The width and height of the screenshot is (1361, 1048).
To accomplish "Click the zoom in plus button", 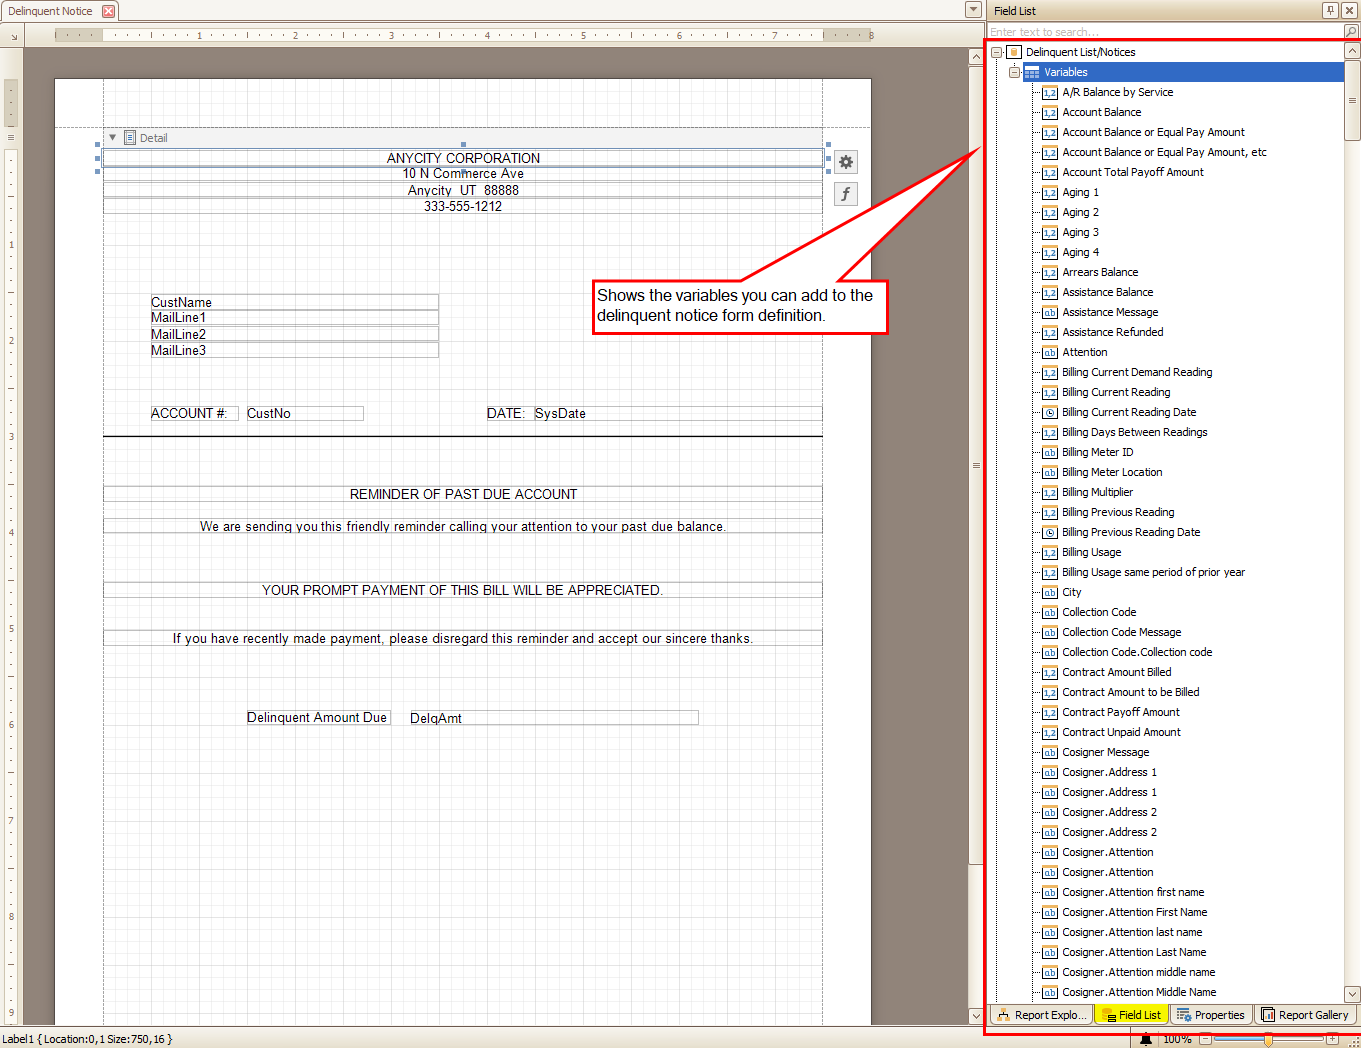I will (1332, 1040).
